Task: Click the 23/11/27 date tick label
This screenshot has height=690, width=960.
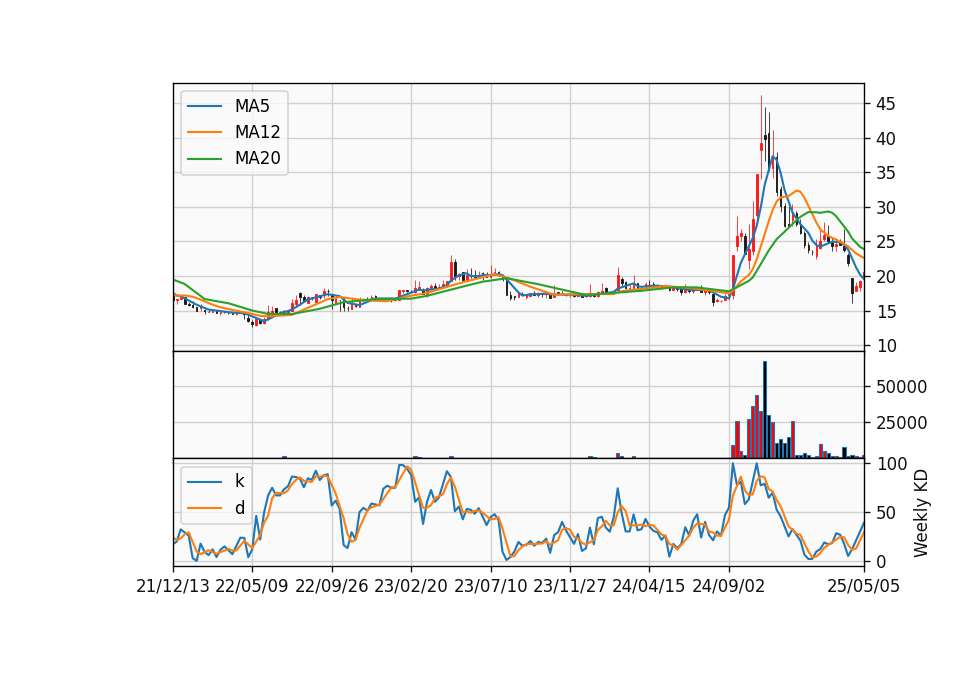Action: coord(570,586)
